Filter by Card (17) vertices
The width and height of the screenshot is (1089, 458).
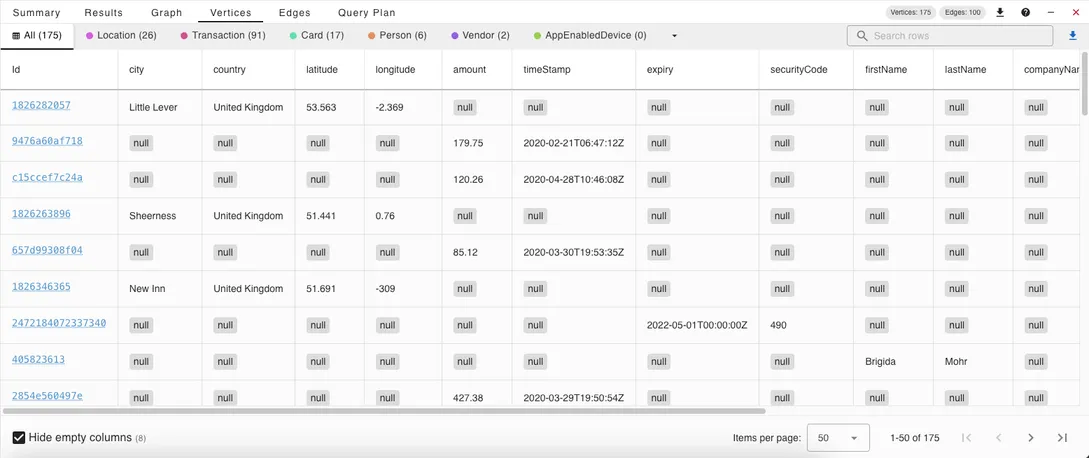coord(317,35)
